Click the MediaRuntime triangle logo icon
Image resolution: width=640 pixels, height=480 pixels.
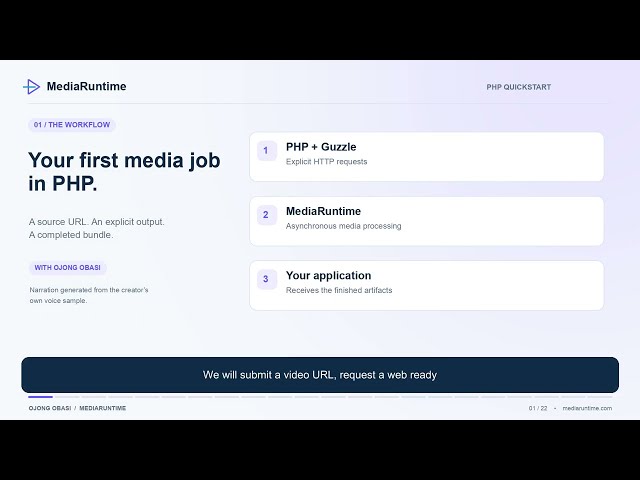[x=31, y=87]
